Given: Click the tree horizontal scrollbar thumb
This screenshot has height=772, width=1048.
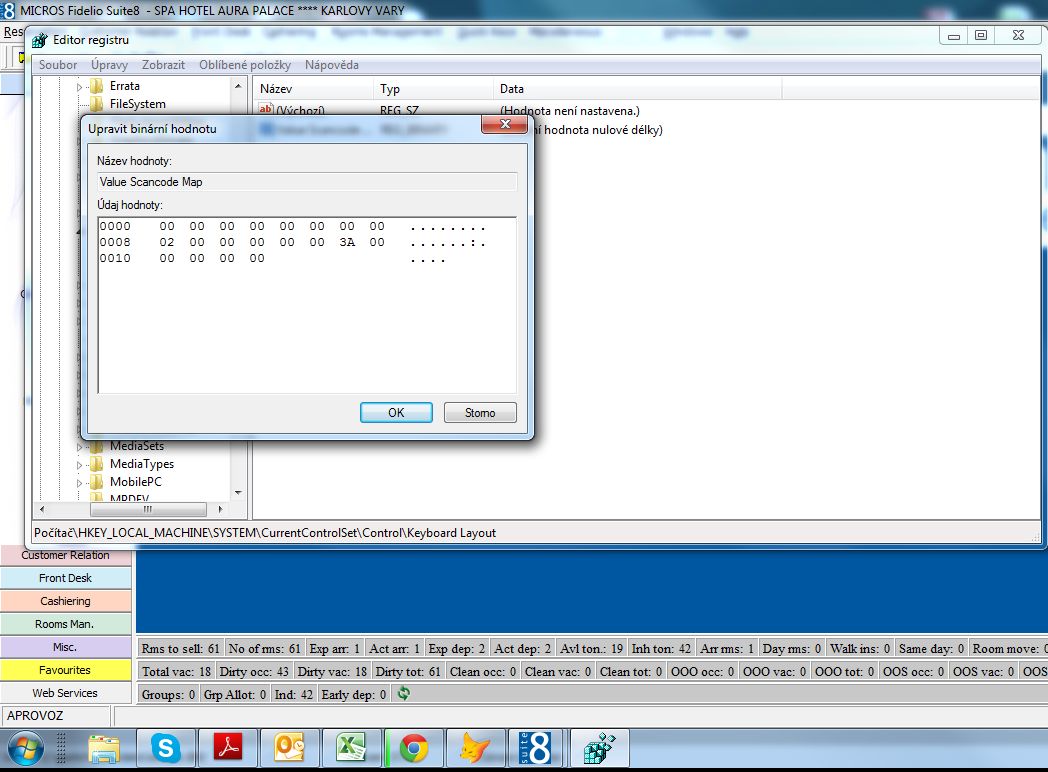Looking at the screenshot, I should [148, 509].
